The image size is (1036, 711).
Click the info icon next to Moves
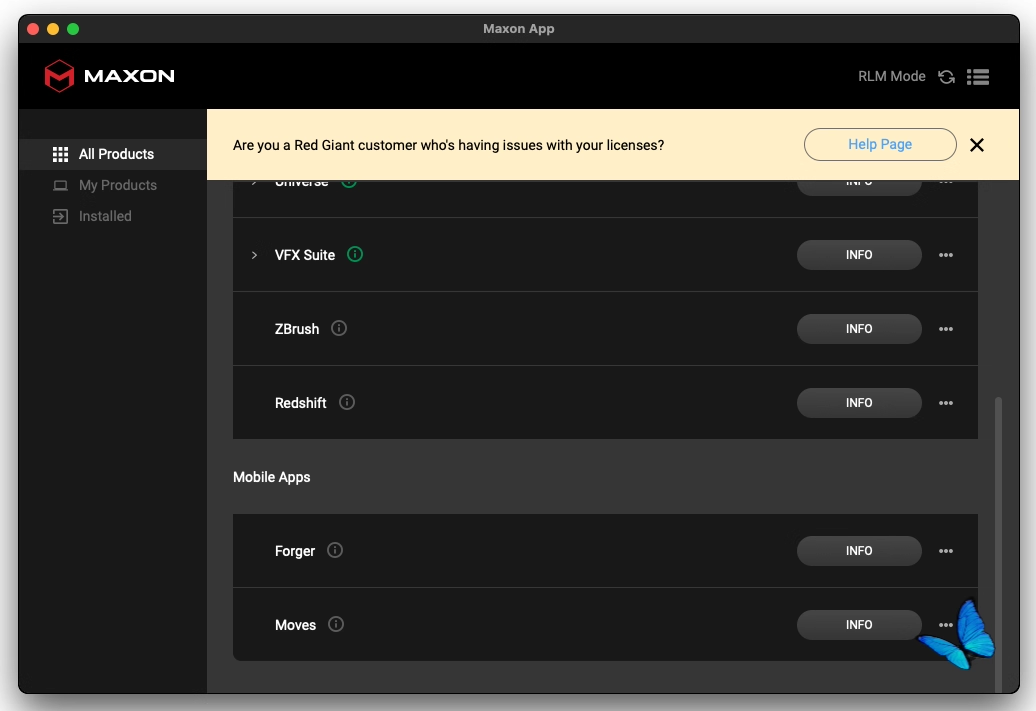336,624
